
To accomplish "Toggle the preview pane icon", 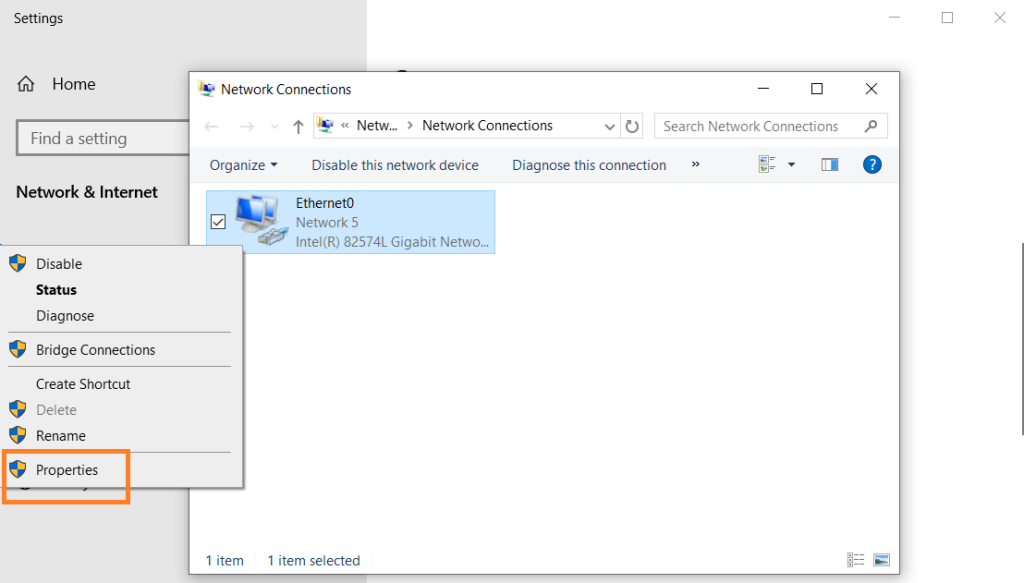I will tap(829, 165).
